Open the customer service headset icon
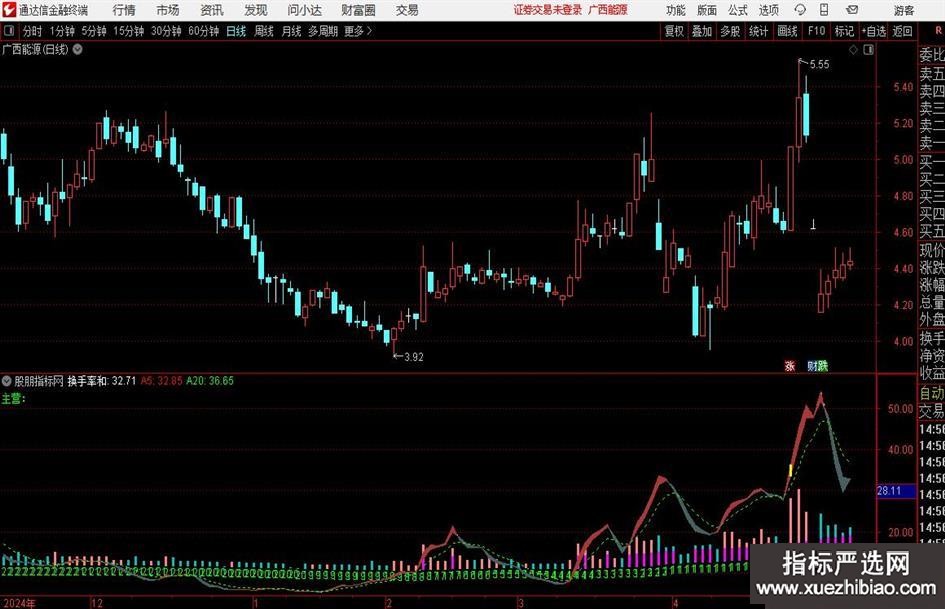Screen dimensions: 945x609 pos(800,10)
